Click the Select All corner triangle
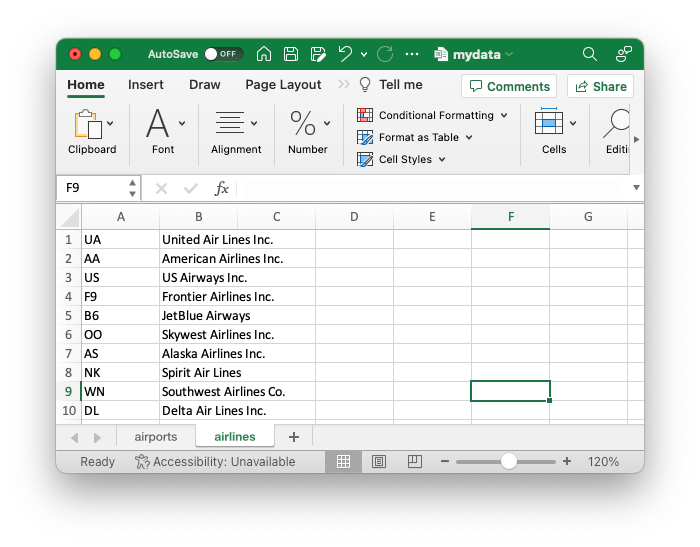The width and height of the screenshot is (700, 547). click(69, 217)
